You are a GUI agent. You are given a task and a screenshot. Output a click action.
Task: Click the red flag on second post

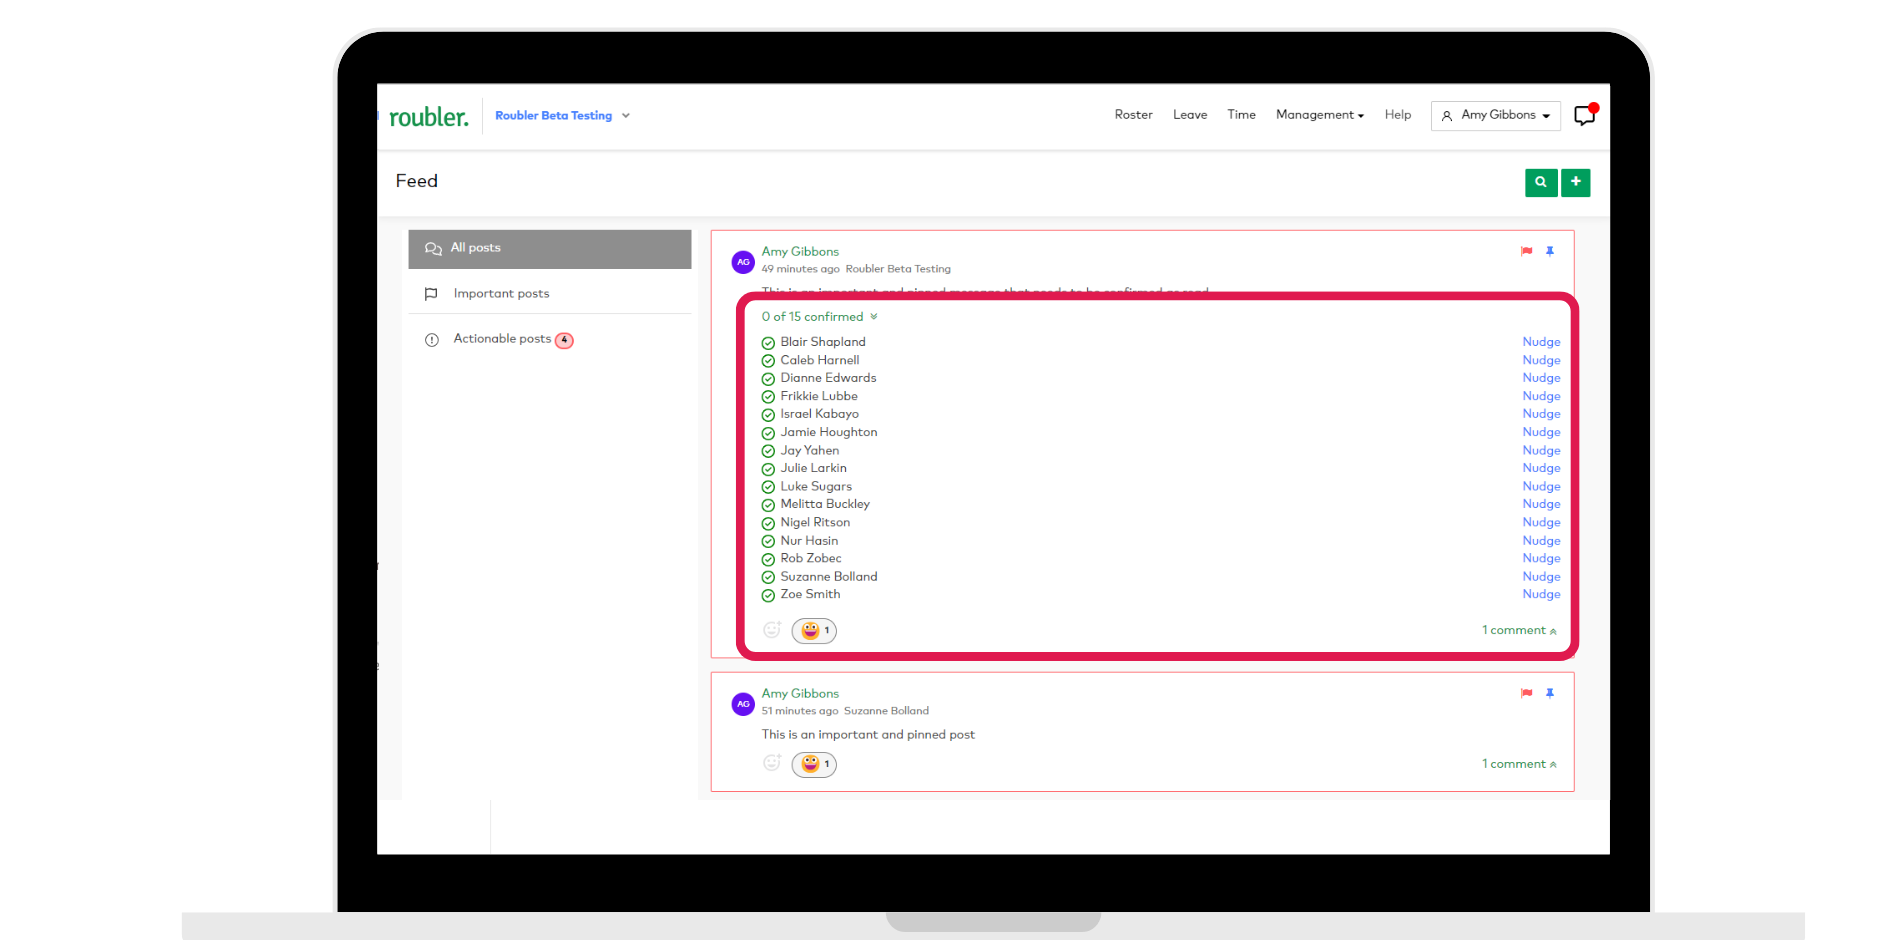point(1526,693)
